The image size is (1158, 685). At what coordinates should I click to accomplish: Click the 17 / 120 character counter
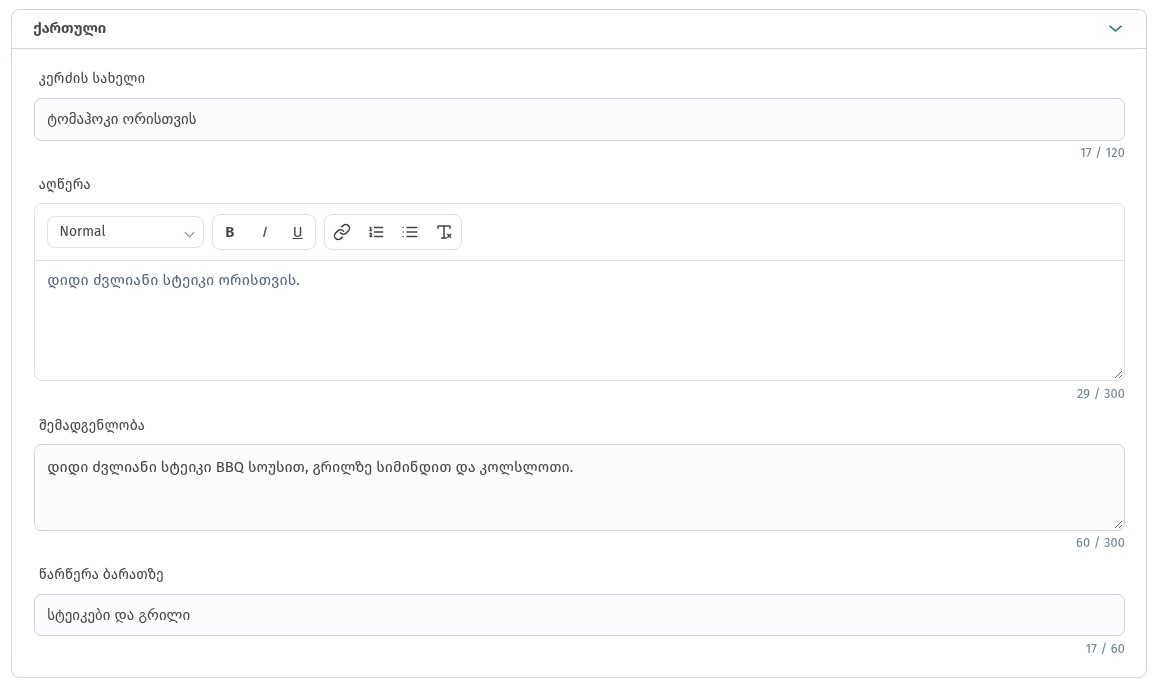1102,153
